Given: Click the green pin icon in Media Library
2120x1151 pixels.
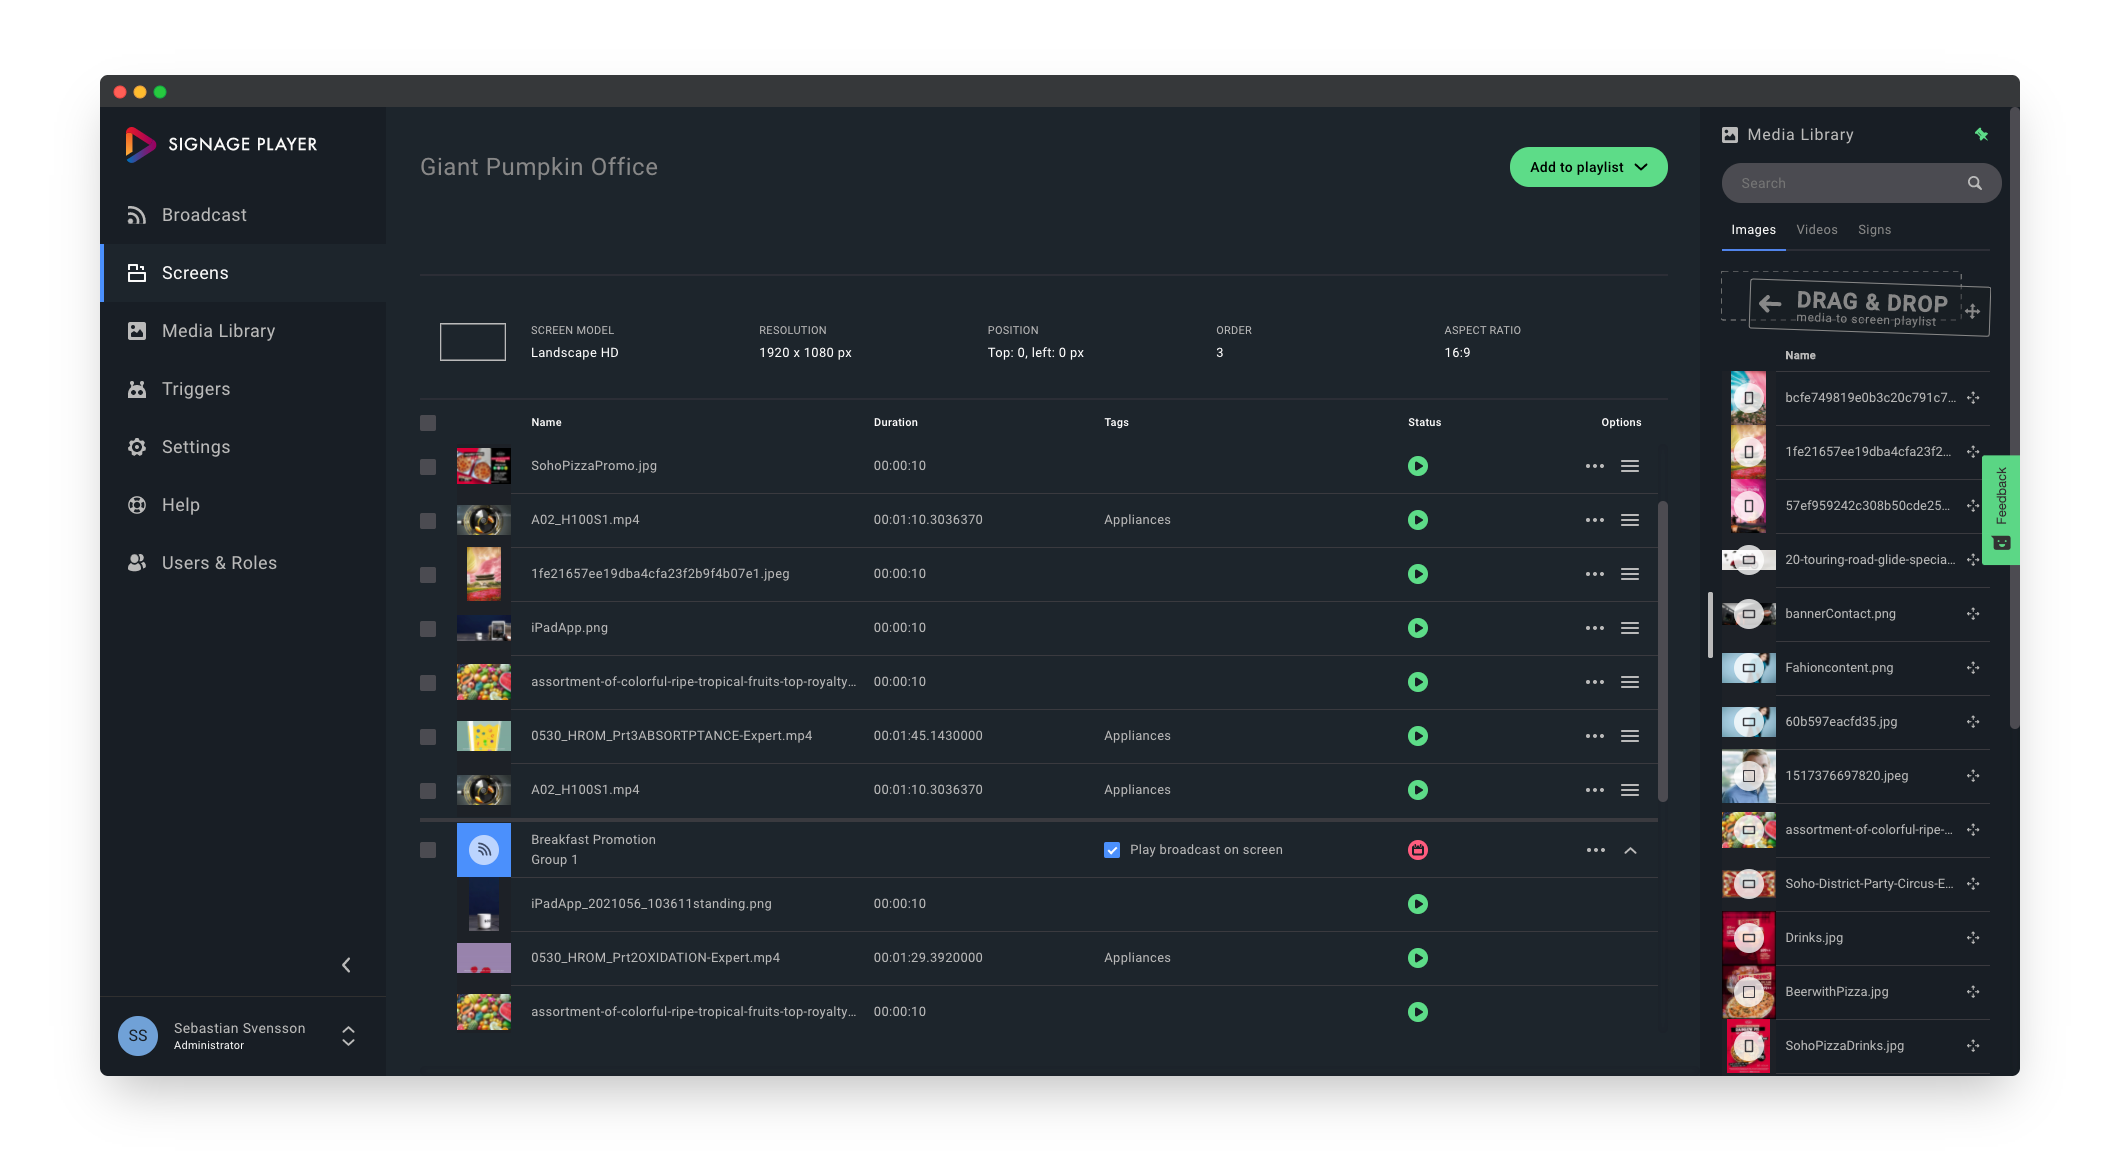Looking at the screenshot, I should 1981,134.
